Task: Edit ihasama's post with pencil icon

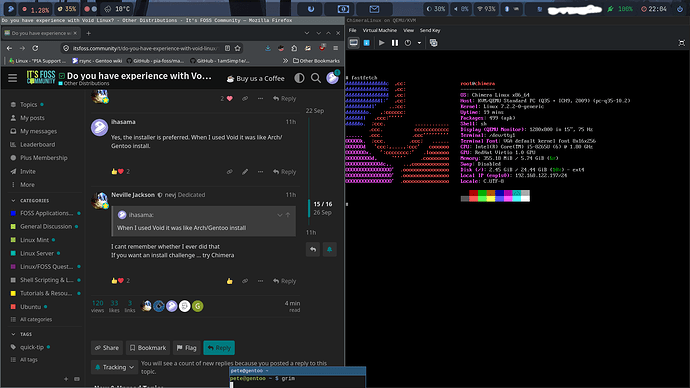Action: (x=245, y=172)
